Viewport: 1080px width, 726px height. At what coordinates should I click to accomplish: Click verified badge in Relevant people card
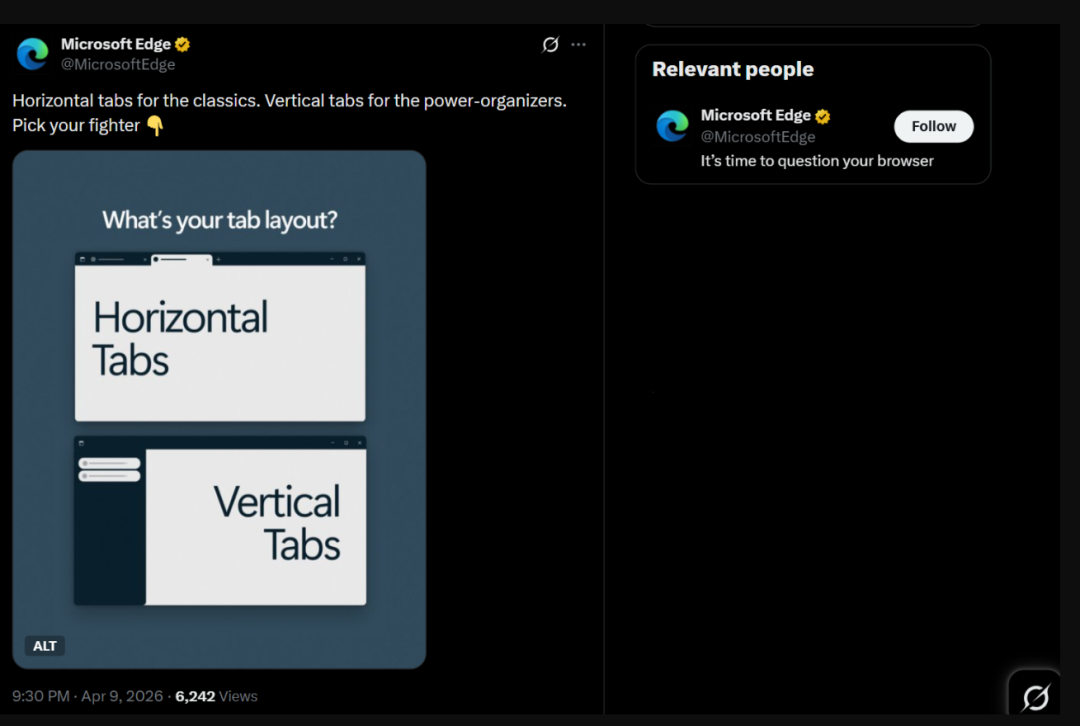click(x=822, y=116)
